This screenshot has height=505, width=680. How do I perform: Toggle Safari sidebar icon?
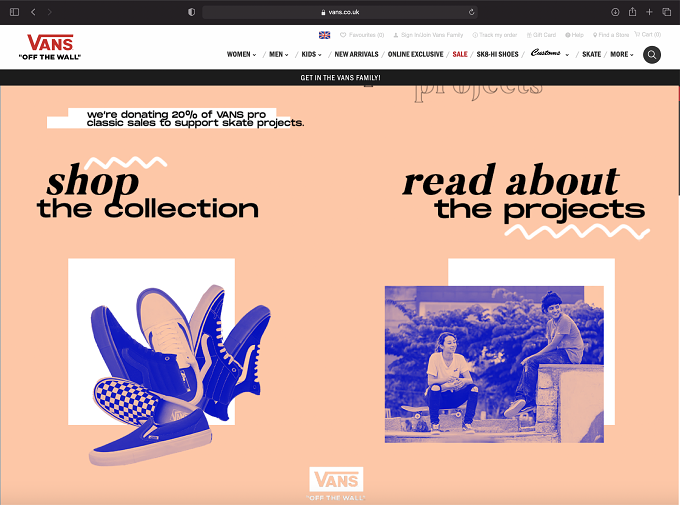[x=14, y=12]
